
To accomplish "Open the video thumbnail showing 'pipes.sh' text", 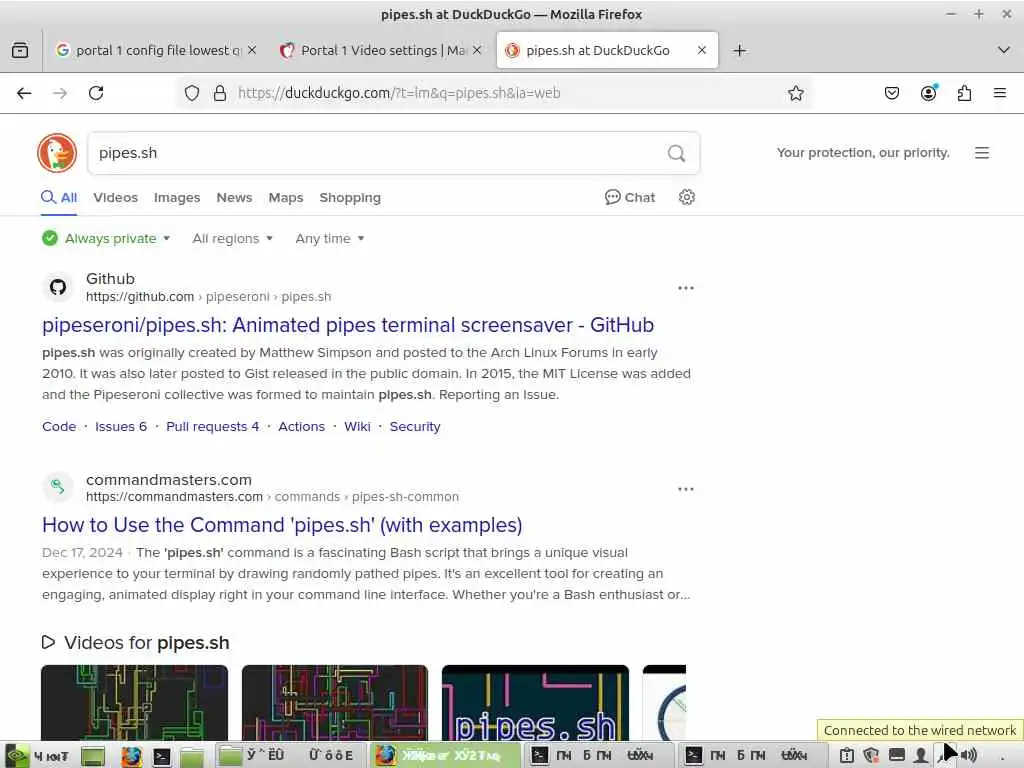I will 536,703.
